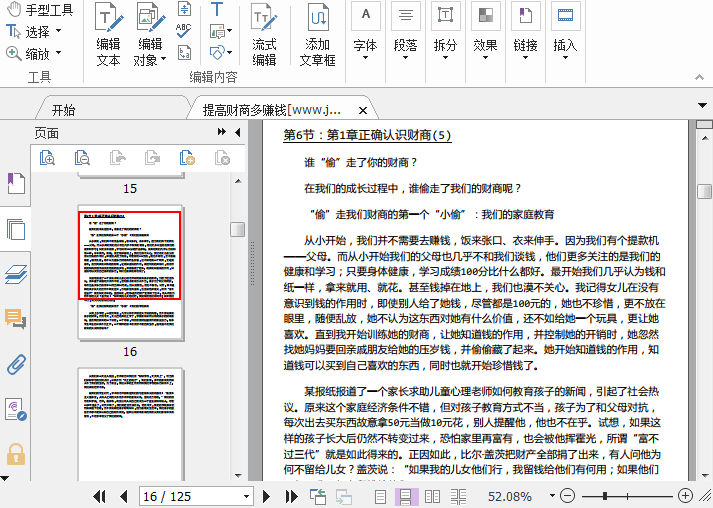
Task: Open the Attachments side panel
Action: [15, 364]
